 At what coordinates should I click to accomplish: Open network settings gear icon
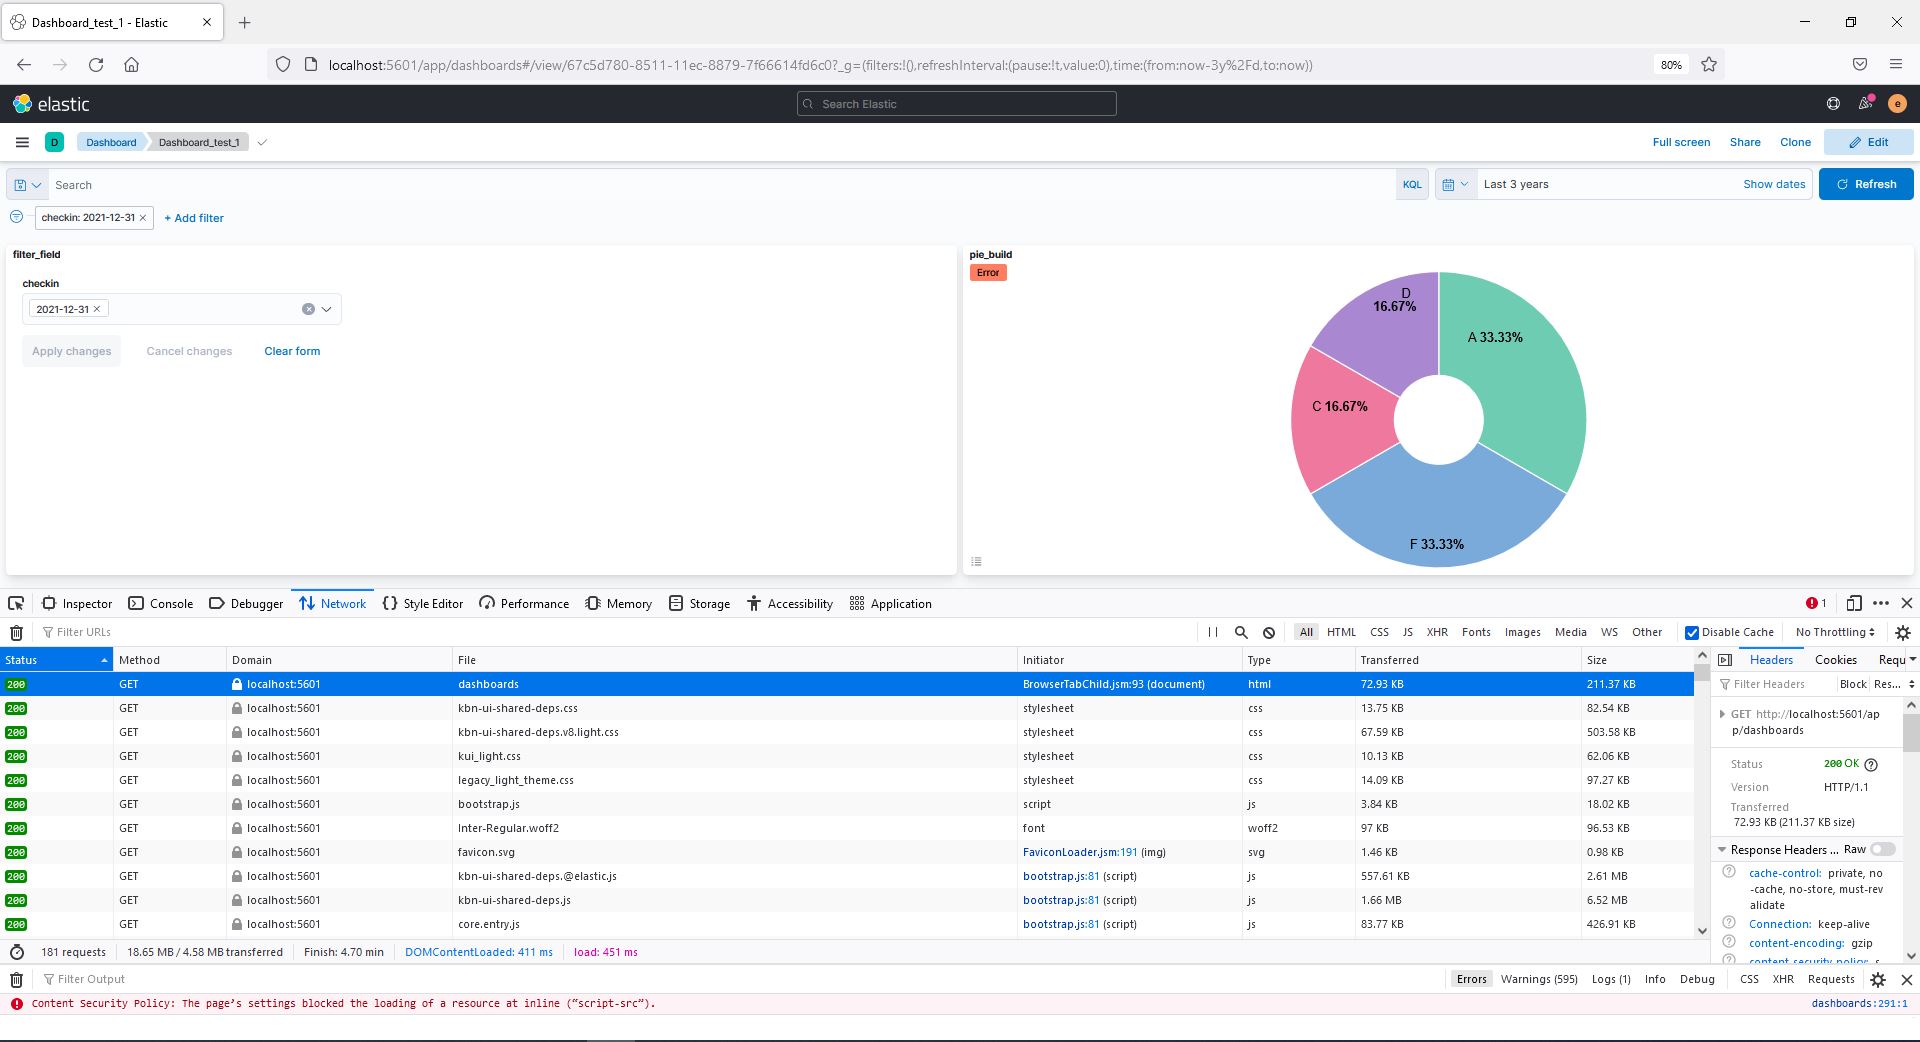[1902, 632]
